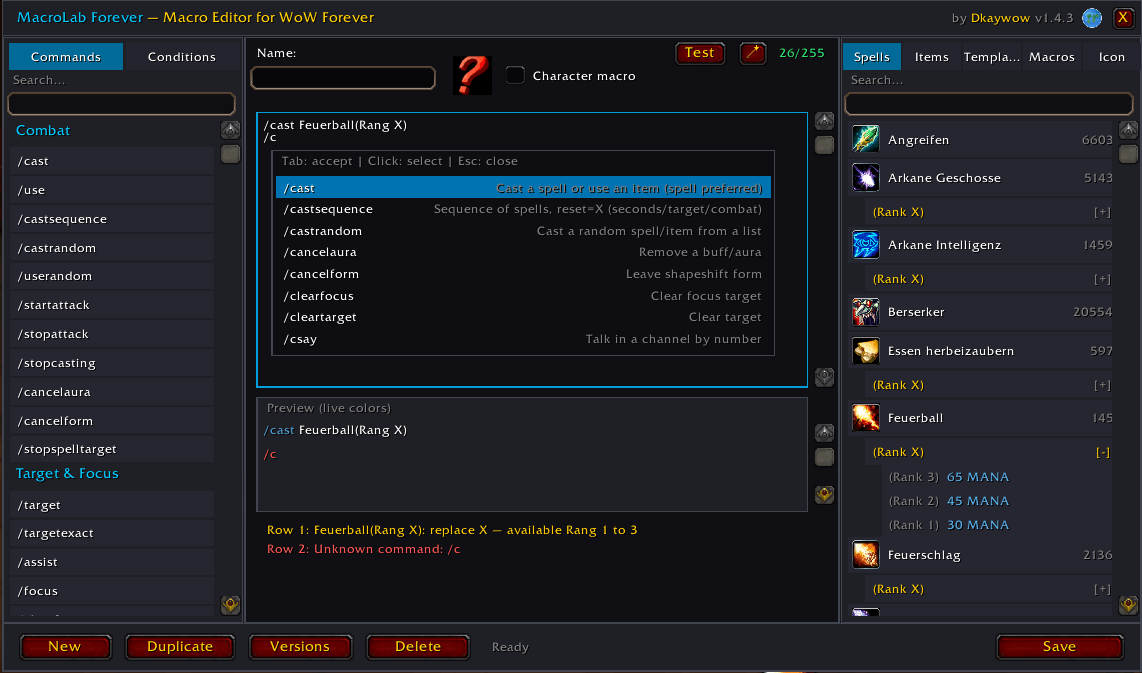Expand the rank list under Feuerschlag

click(x=1102, y=589)
